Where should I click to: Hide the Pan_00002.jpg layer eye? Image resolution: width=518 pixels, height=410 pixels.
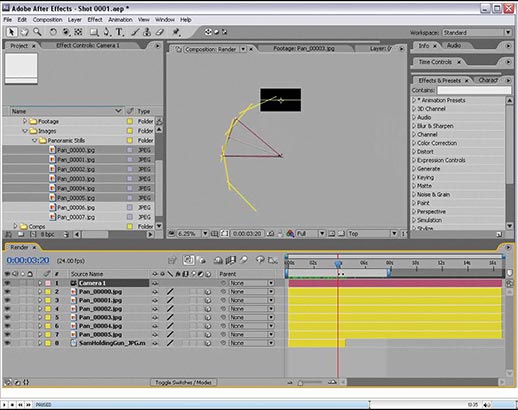7,309
